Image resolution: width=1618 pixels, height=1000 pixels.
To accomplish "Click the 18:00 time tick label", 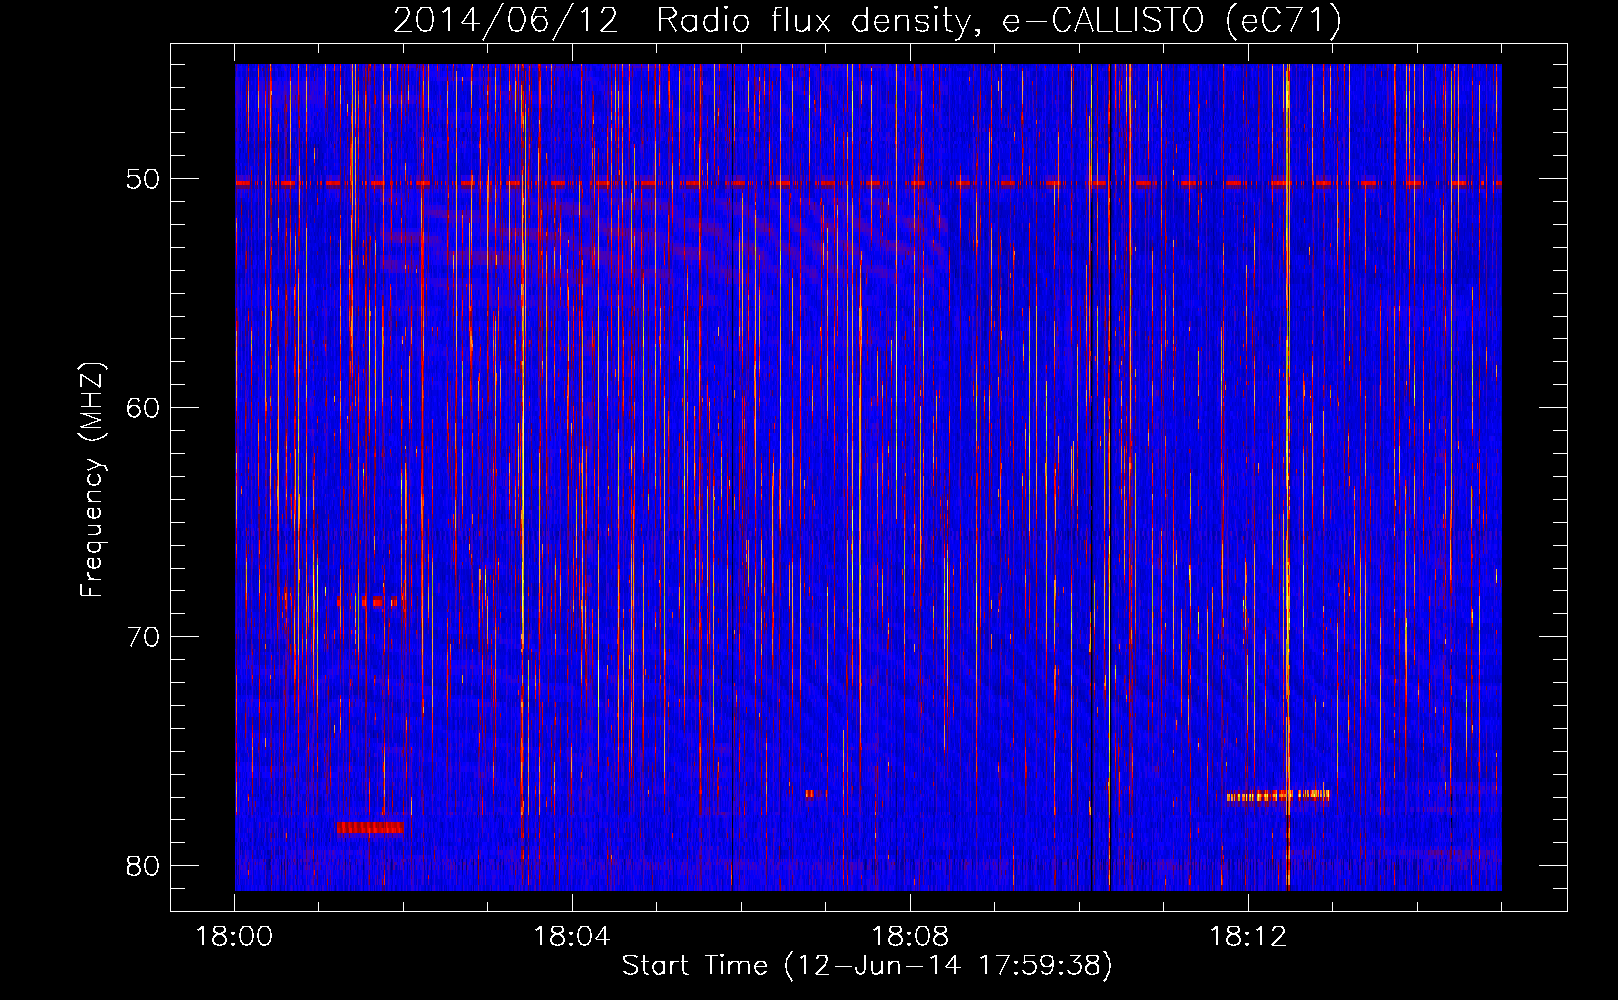I will point(234,937).
